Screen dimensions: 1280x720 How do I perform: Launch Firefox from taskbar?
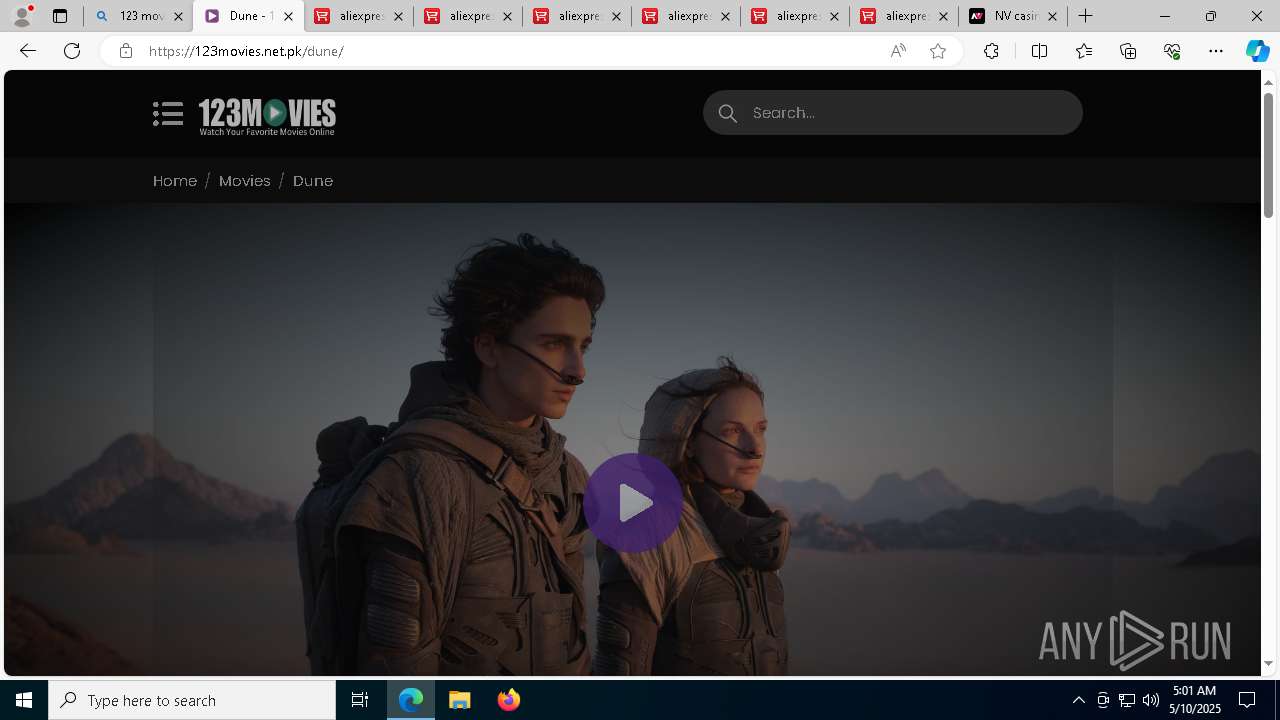click(x=509, y=700)
